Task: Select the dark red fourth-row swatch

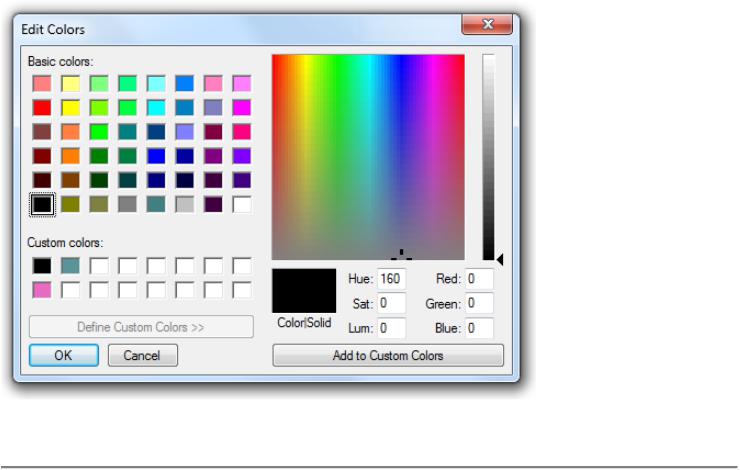Action: [x=42, y=156]
